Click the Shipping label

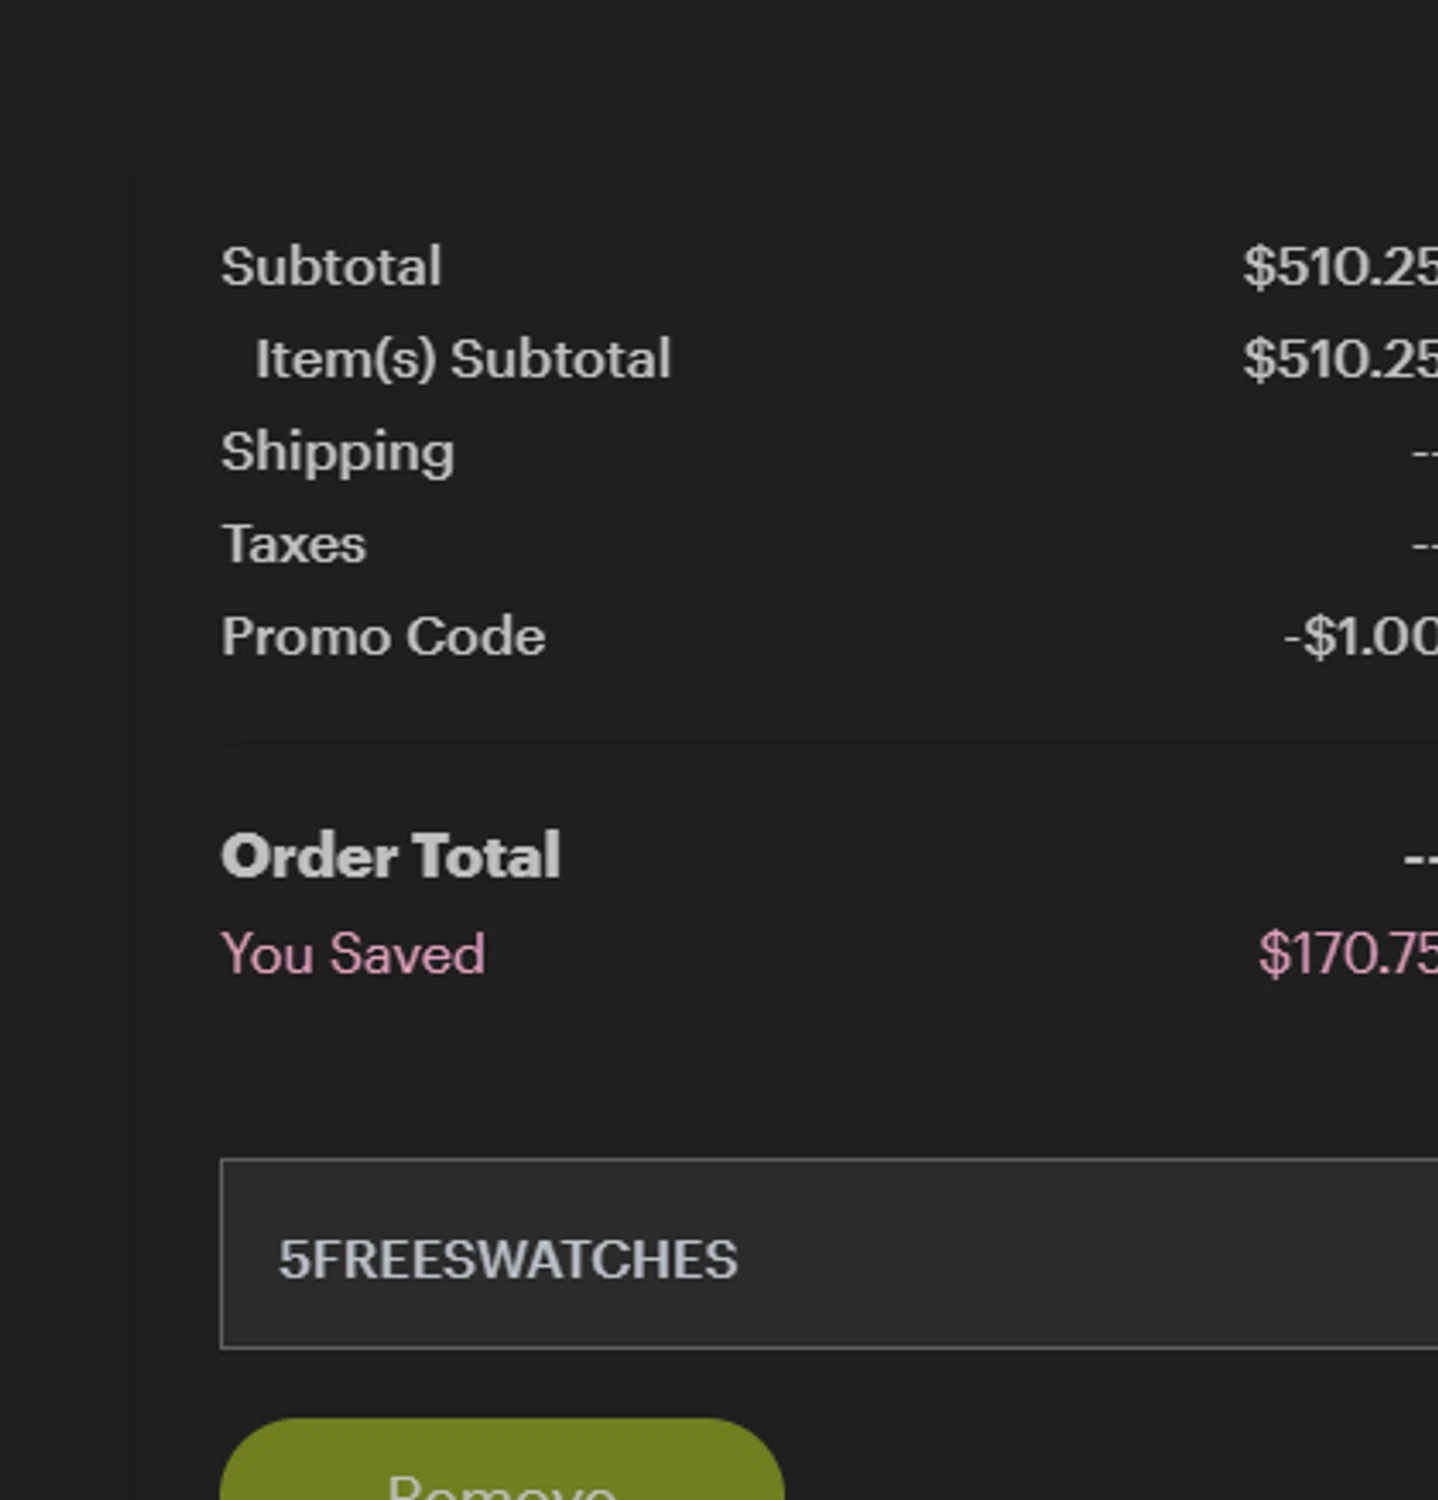[337, 452]
